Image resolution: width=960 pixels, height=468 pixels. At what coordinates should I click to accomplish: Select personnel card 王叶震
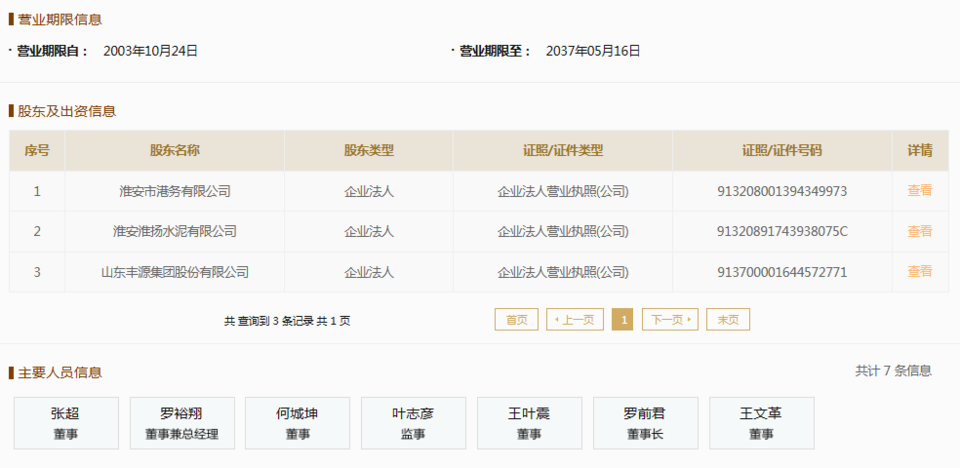coord(529,423)
